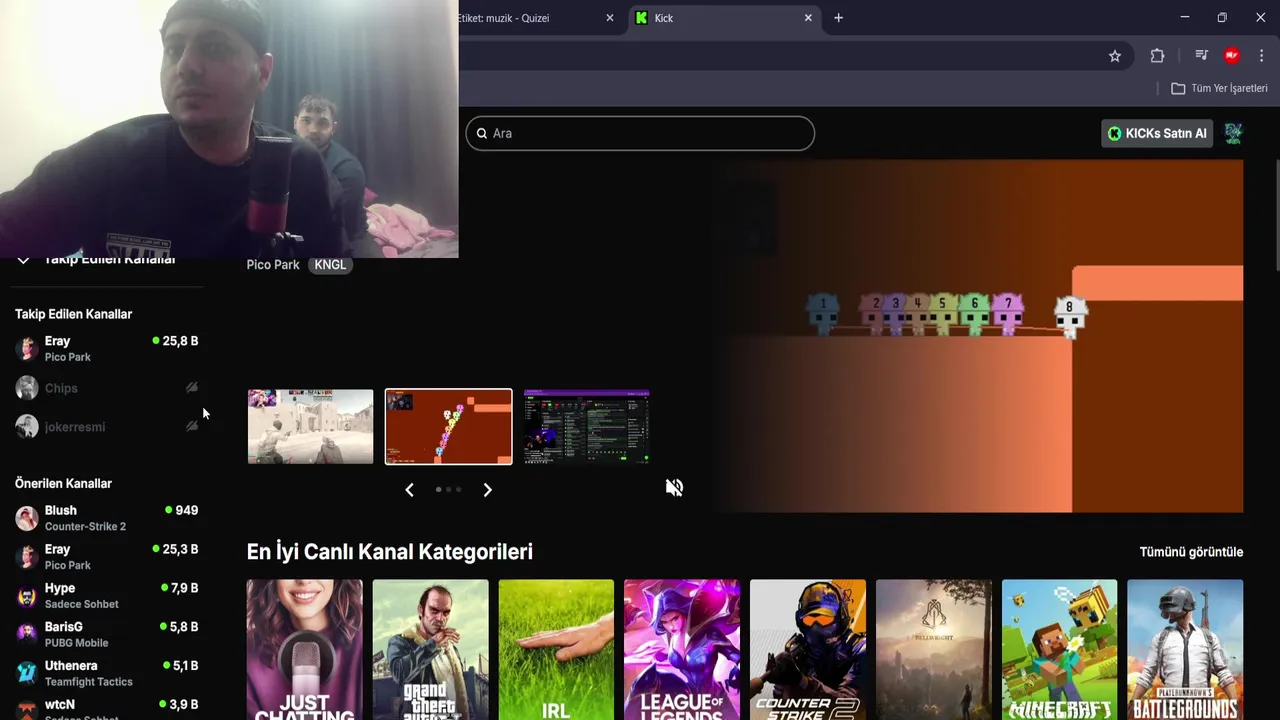1280x720 pixels.
Task: Open the offline Chips channel
Action: [107, 388]
